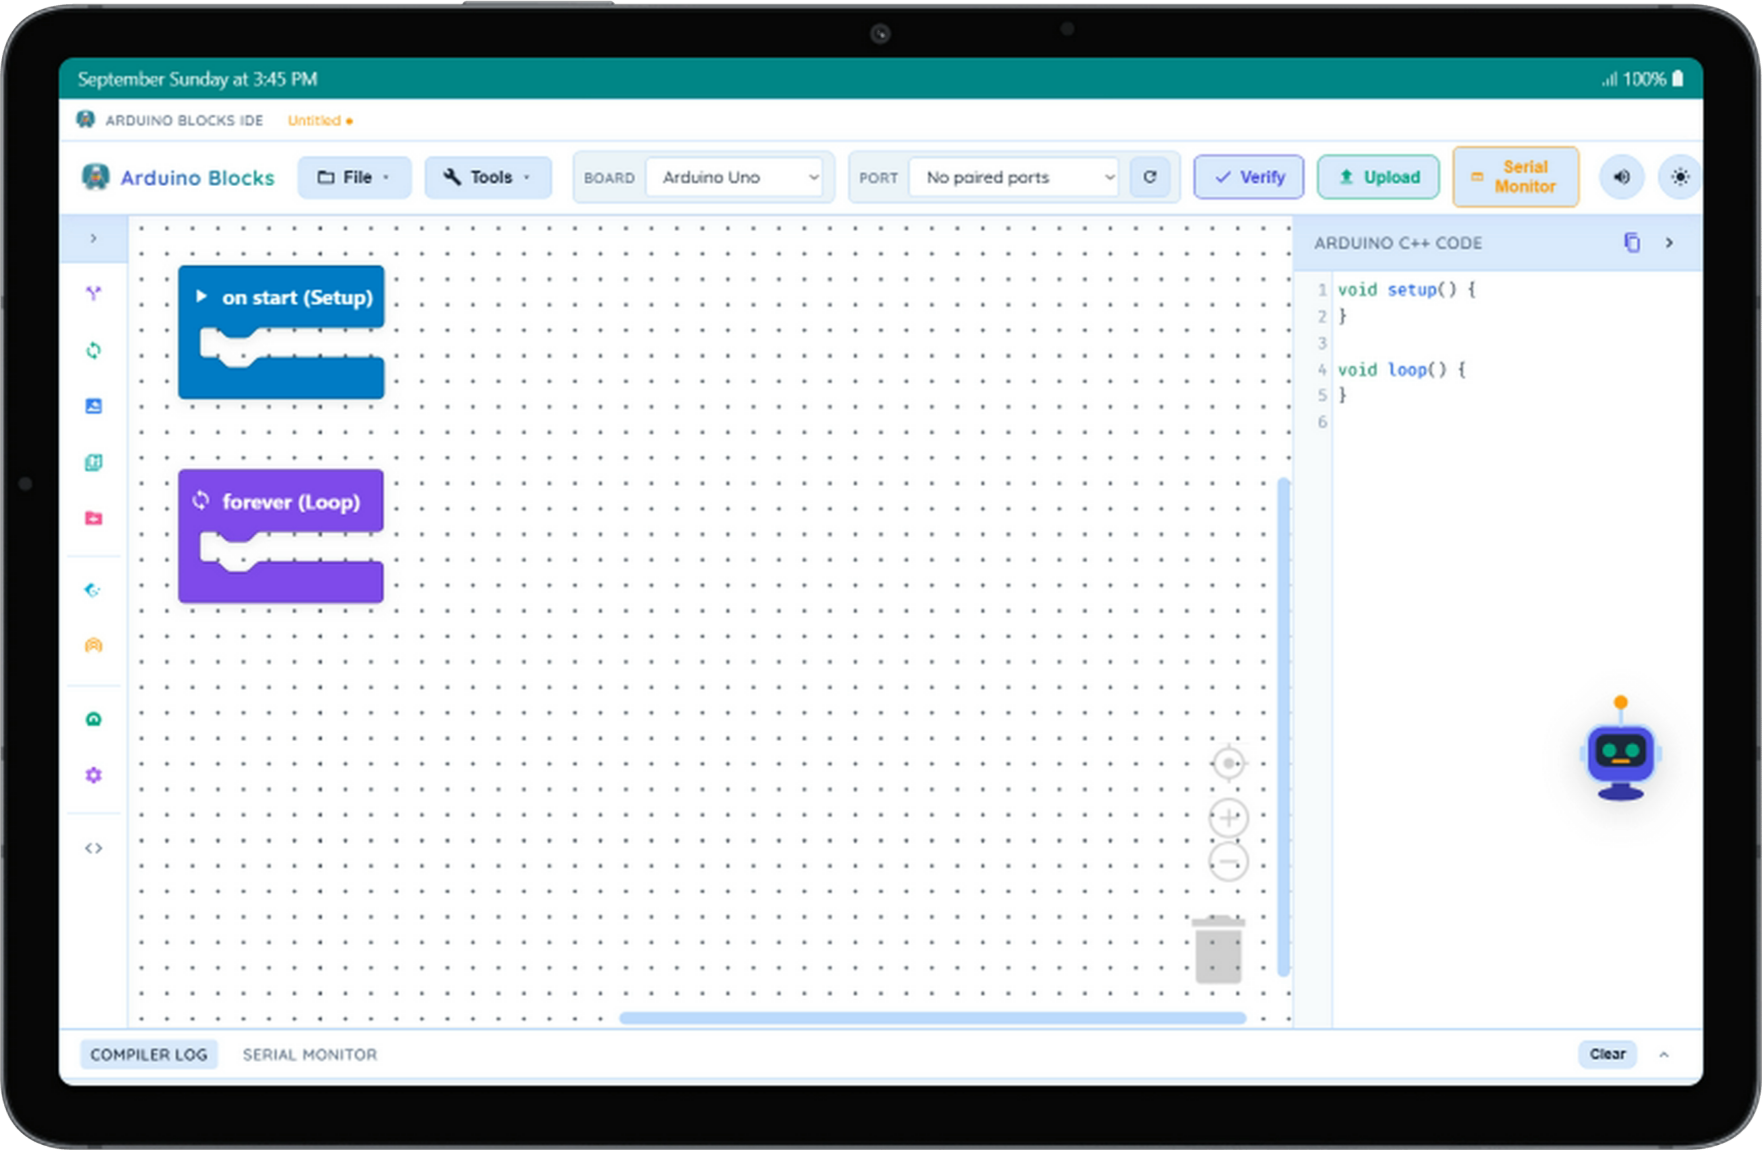Click the signal strength indicator in status bar
The width and height of the screenshot is (1762, 1150).
(x=1609, y=79)
